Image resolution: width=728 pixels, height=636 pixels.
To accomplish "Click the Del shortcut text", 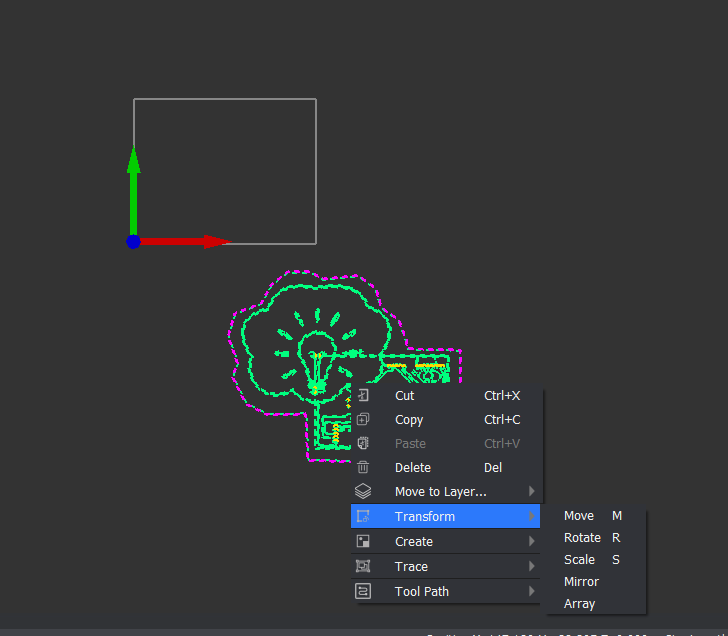I will (493, 467).
